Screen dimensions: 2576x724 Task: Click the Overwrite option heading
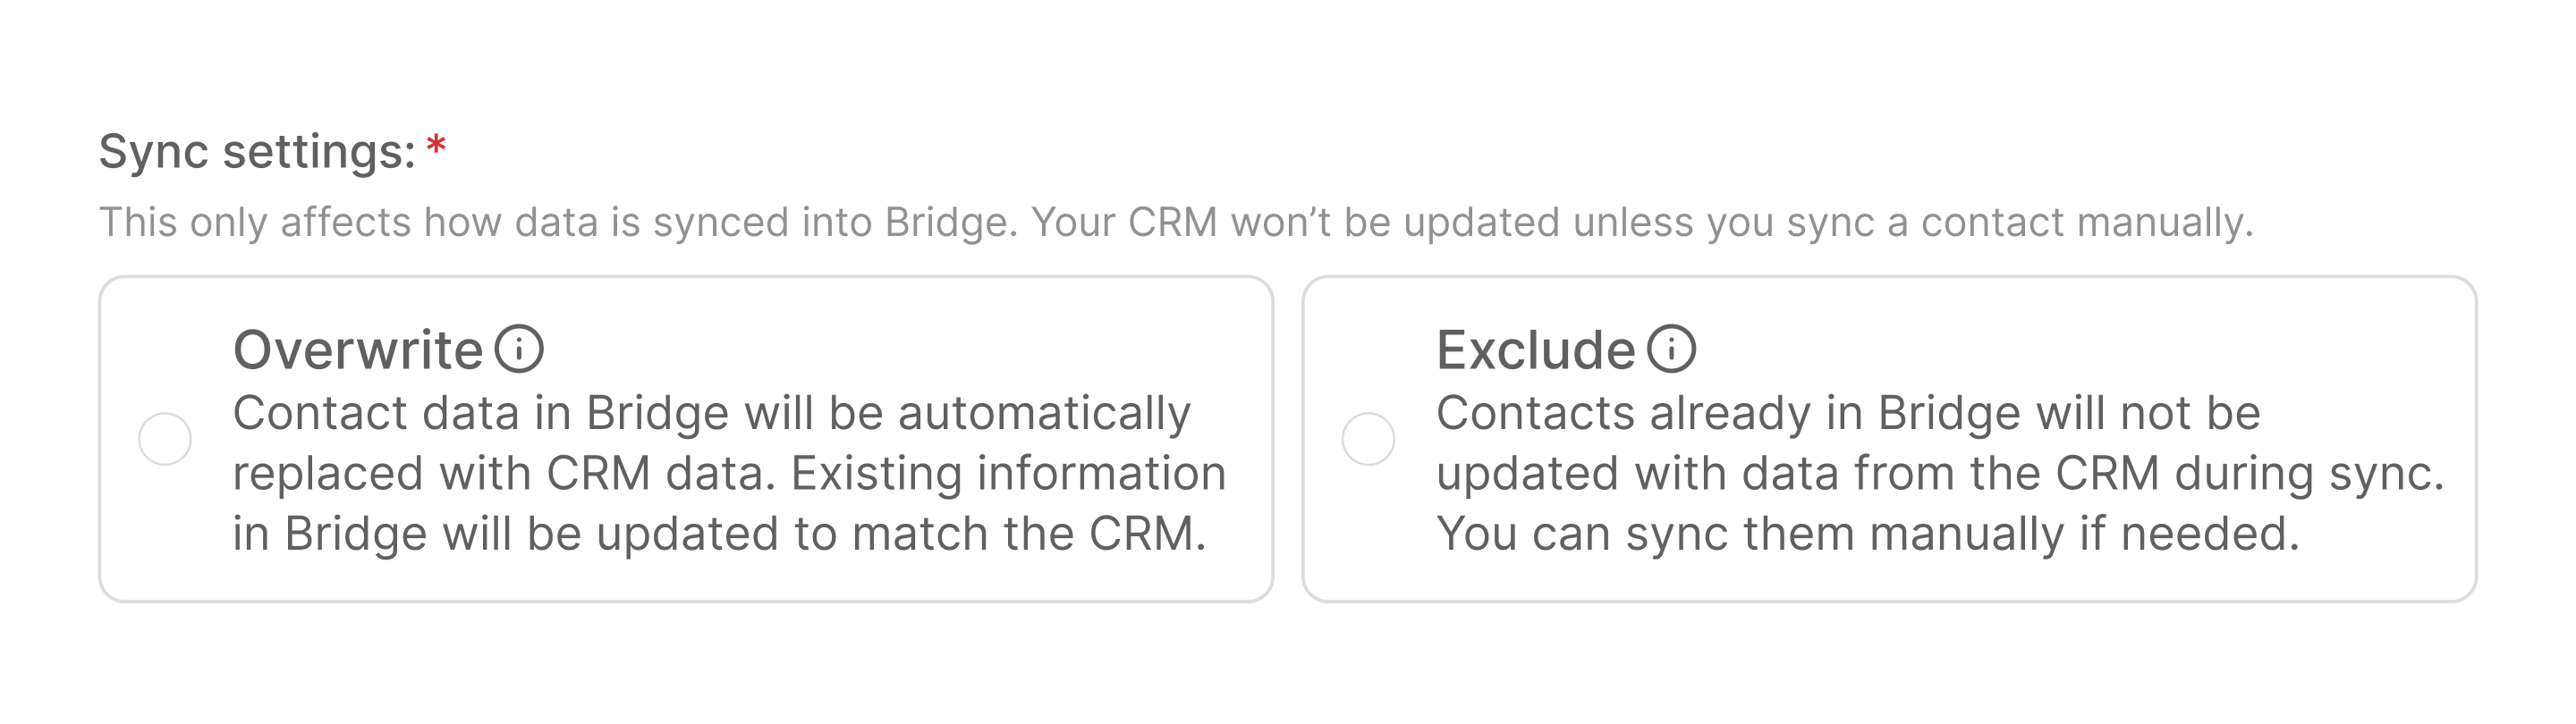pos(358,350)
